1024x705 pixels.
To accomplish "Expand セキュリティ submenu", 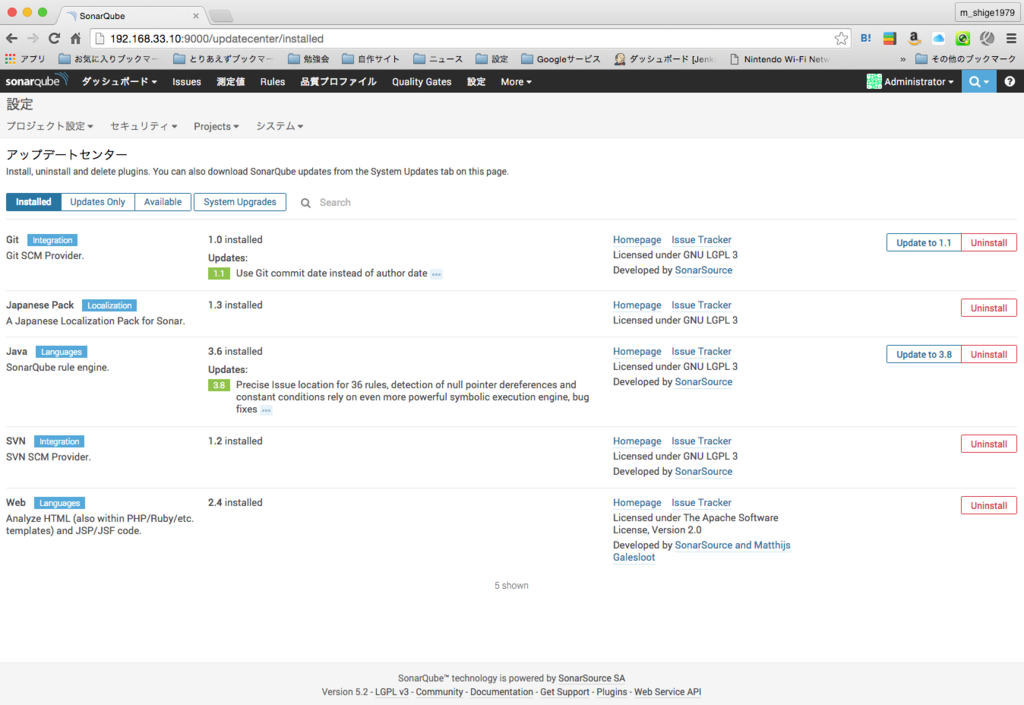I will (x=143, y=126).
